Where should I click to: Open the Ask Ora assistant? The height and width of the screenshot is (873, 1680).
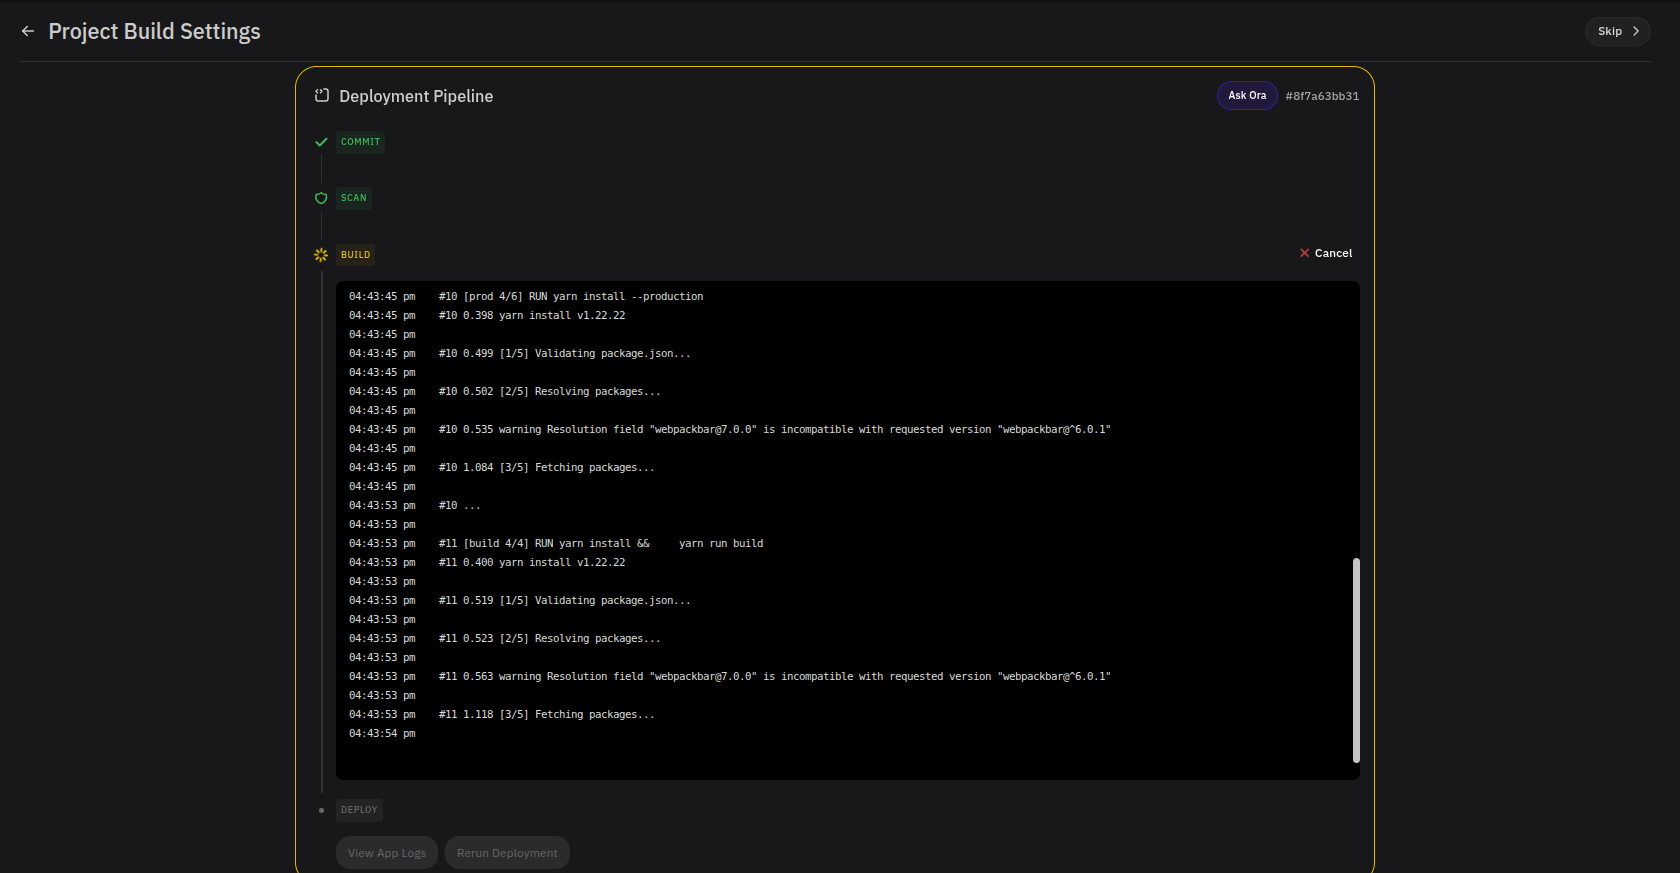coord(1247,96)
